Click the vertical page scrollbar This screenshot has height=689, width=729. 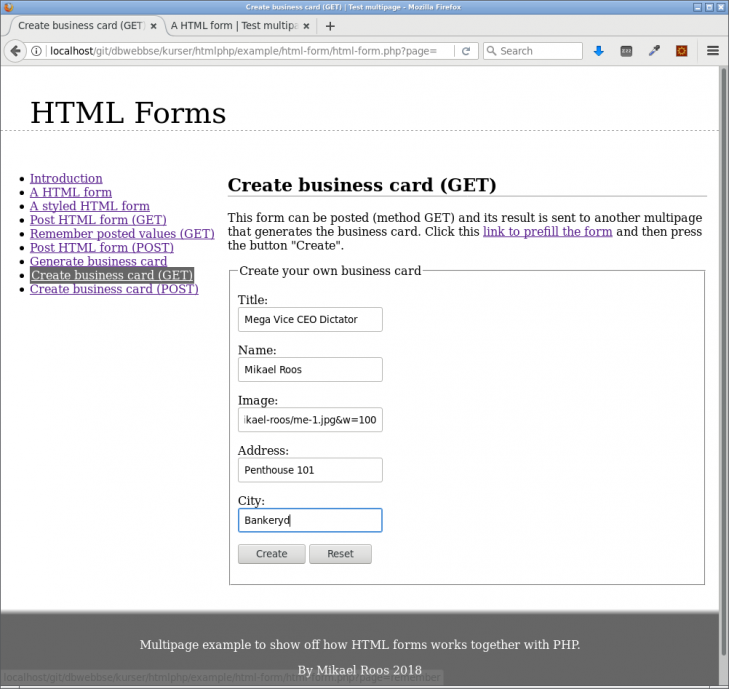(x=723, y=363)
